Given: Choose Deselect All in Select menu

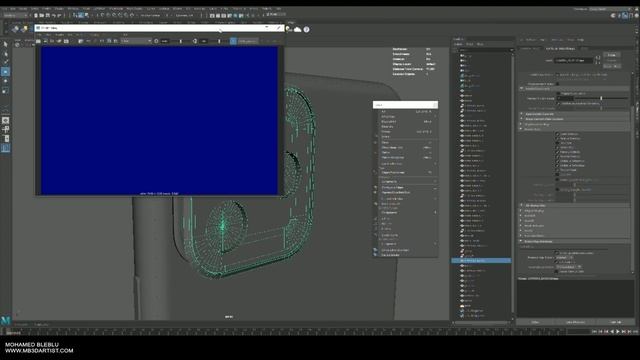Looking at the screenshot, I should click(x=407, y=122).
